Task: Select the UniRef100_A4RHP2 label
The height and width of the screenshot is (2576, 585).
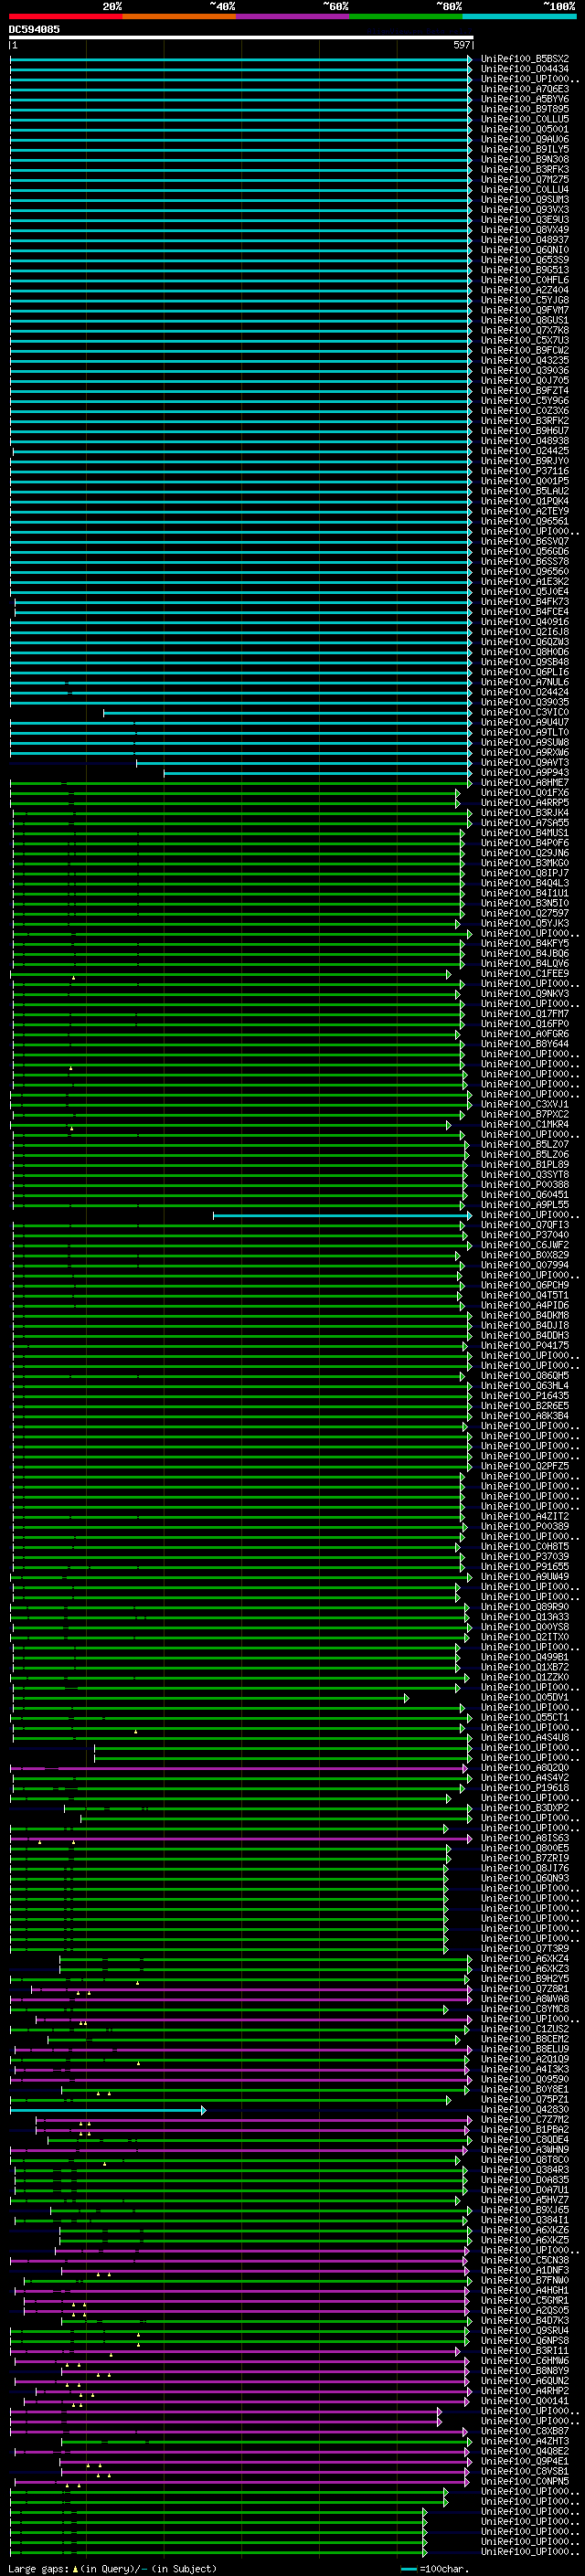Action: 525,2391
